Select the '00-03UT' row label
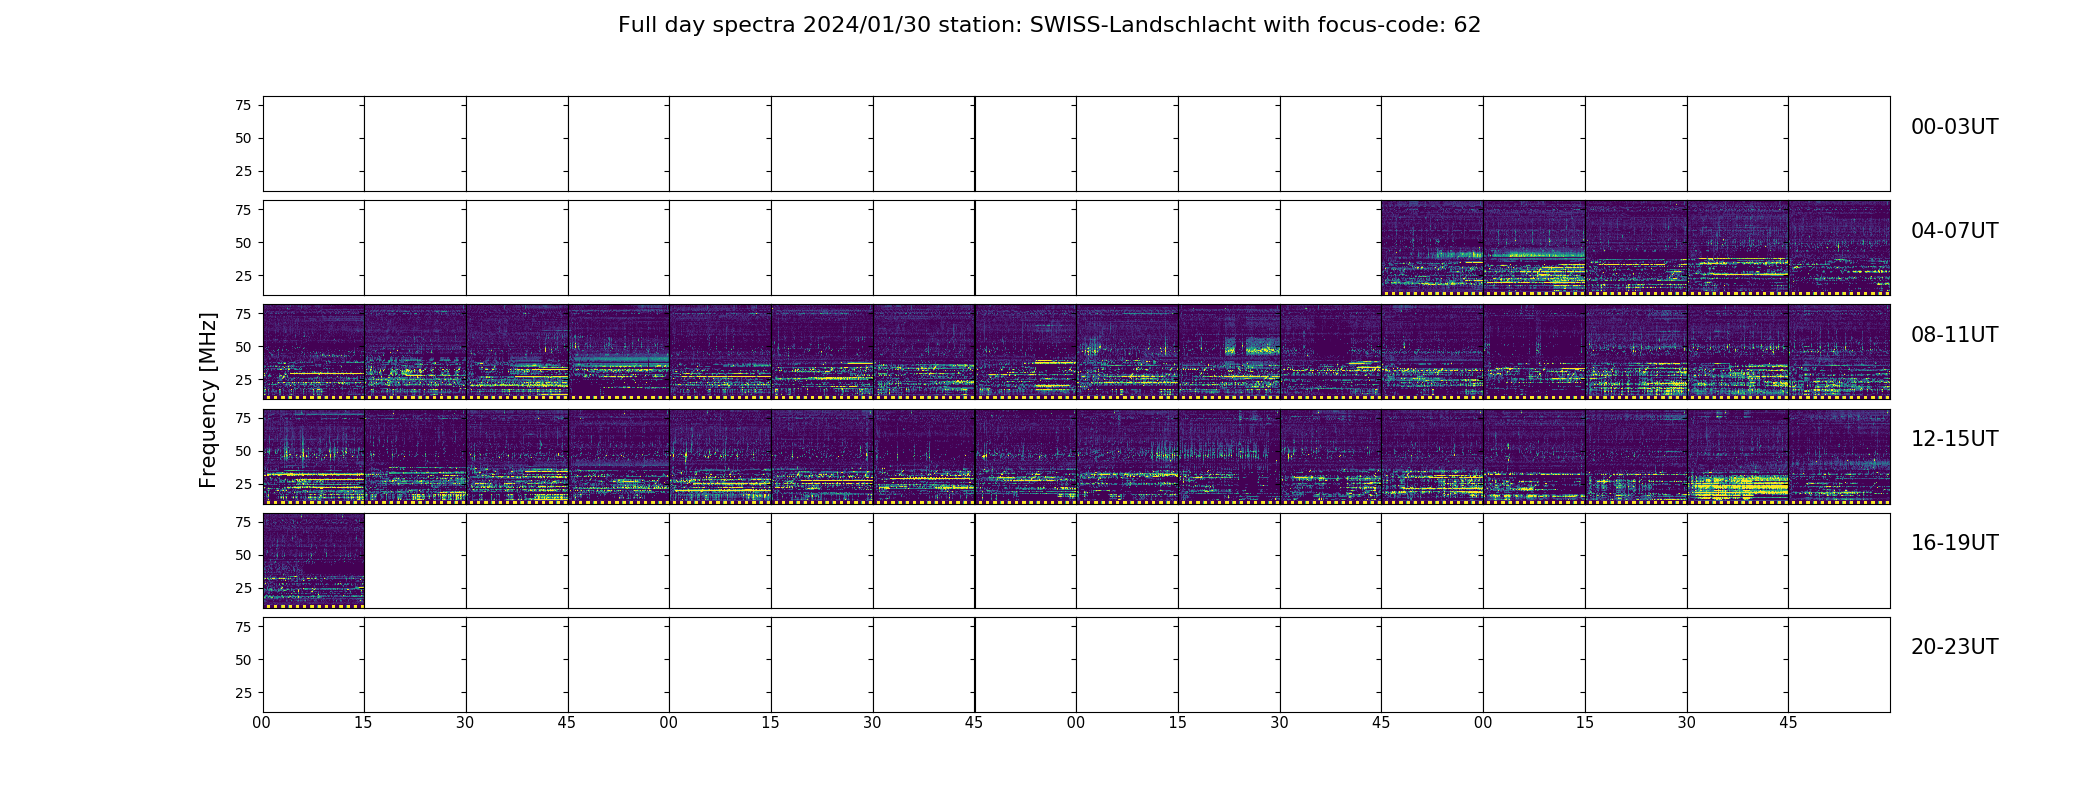The width and height of the screenshot is (2100, 800). (x=1954, y=127)
